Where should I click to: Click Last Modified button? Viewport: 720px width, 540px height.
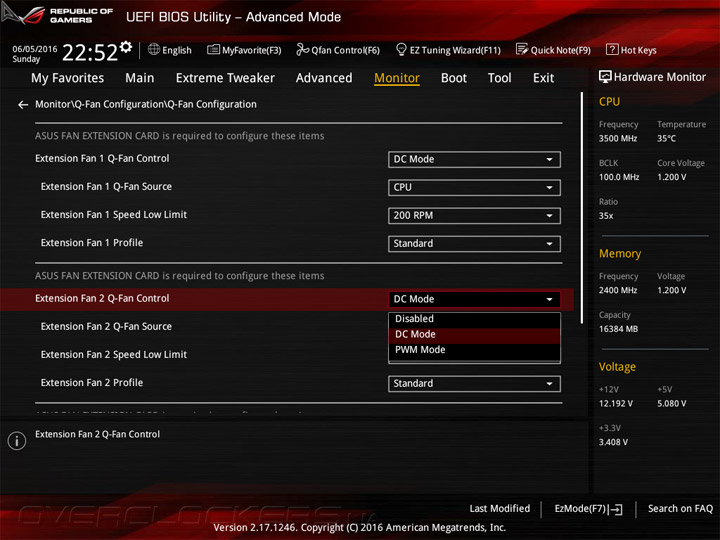(x=500, y=509)
